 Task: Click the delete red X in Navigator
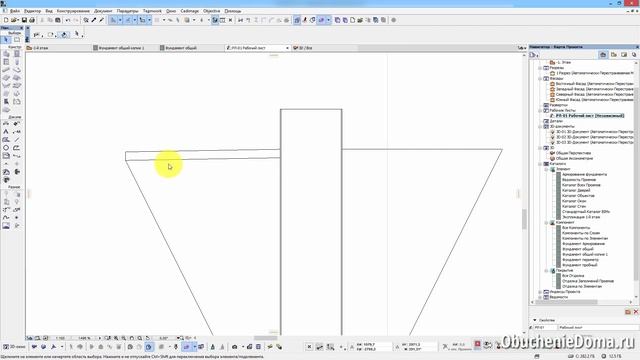pyautogui.click(x=636, y=312)
